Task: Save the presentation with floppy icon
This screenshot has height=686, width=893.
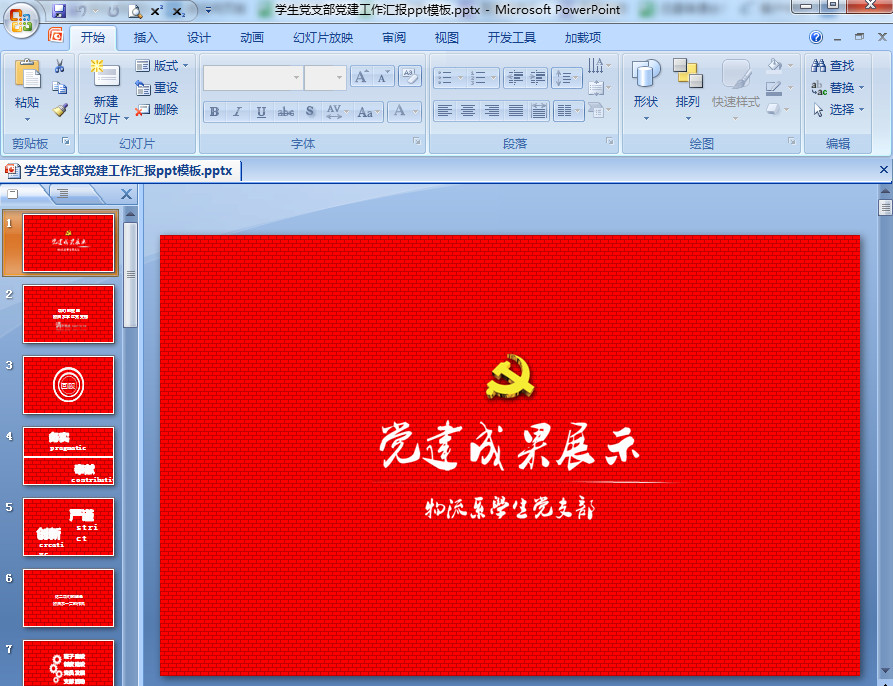Action: (x=59, y=10)
